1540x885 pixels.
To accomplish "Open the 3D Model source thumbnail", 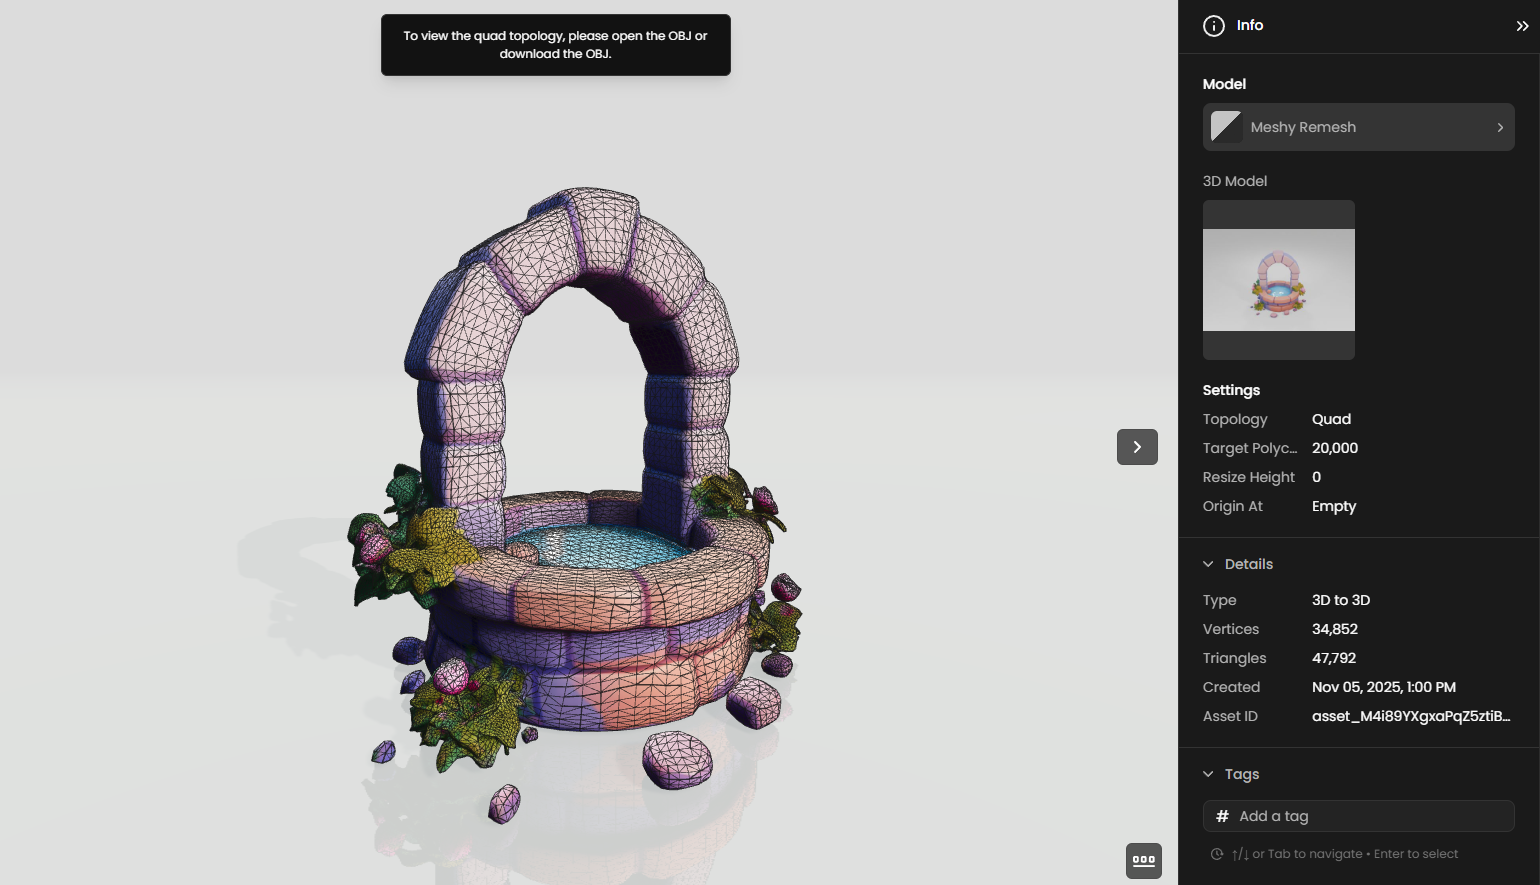I will (1278, 280).
